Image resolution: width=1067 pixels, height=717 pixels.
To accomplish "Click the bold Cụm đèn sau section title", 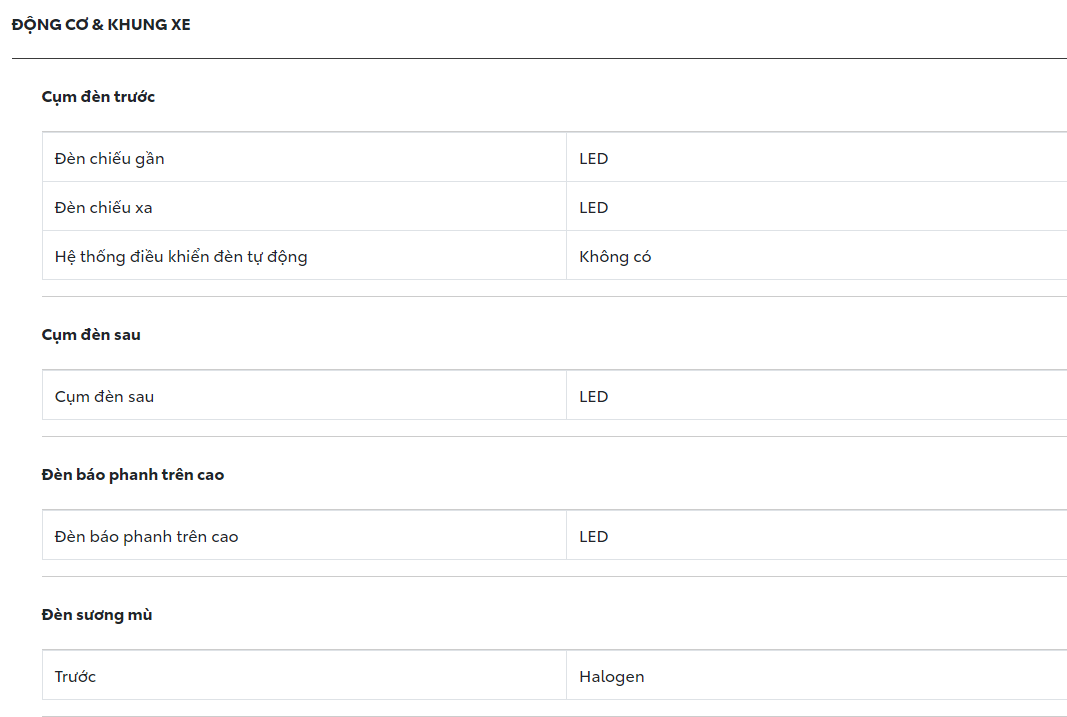I will click(x=91, y=335).
